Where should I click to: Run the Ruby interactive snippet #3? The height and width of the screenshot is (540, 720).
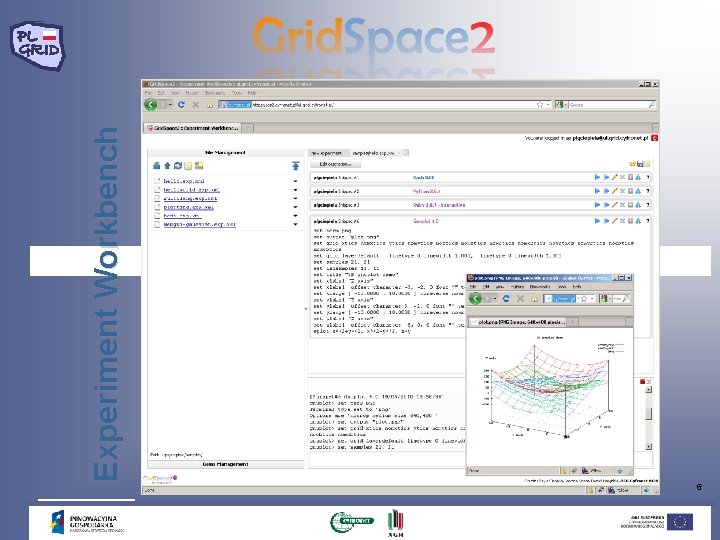tap(597, 205)
